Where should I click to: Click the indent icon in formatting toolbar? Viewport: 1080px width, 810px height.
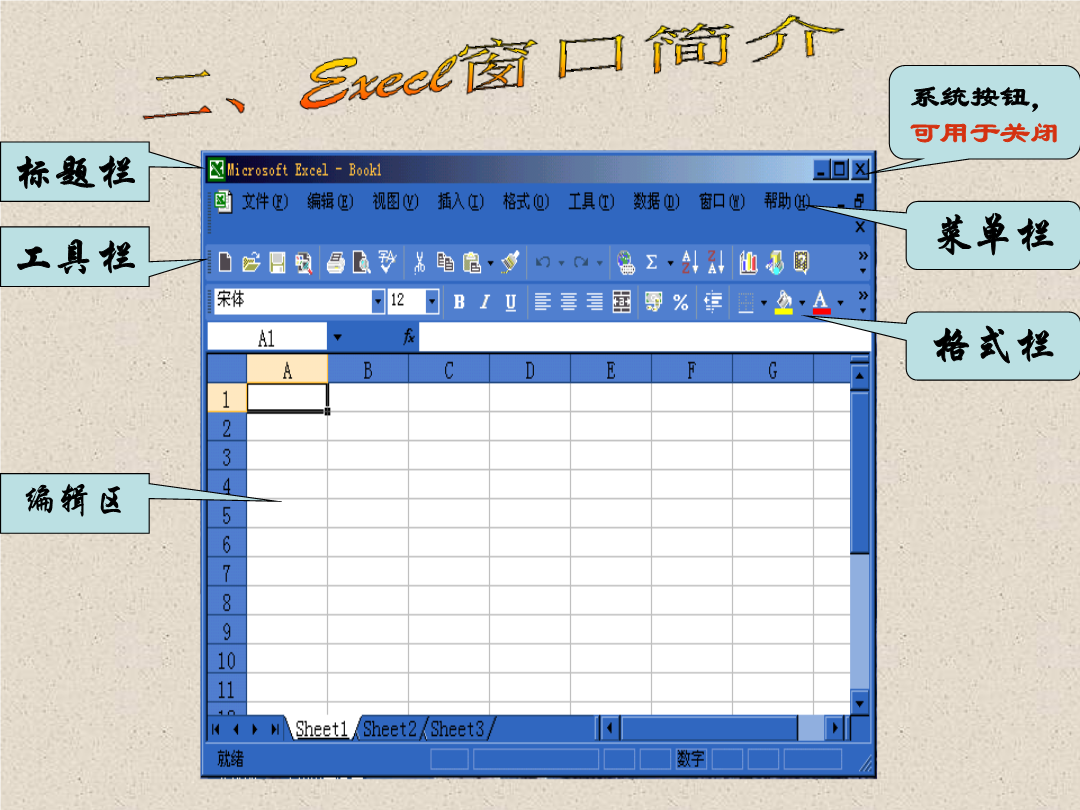pyautogui.click(x=713, y=302)
